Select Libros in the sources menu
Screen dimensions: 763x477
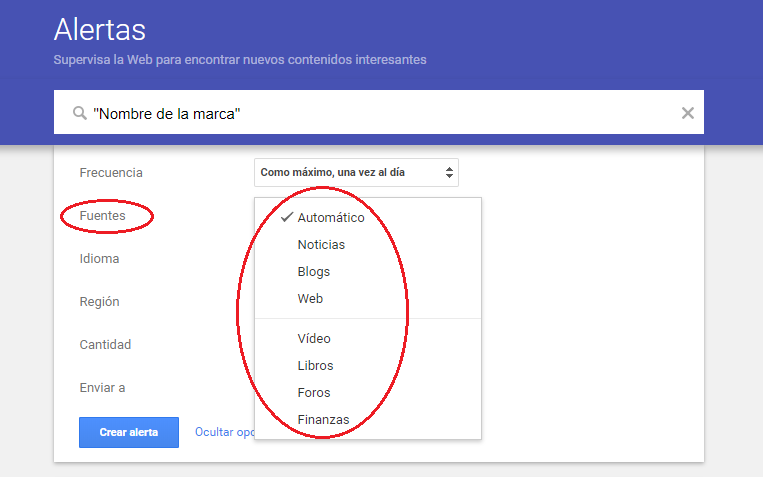[x=315, y=366]
